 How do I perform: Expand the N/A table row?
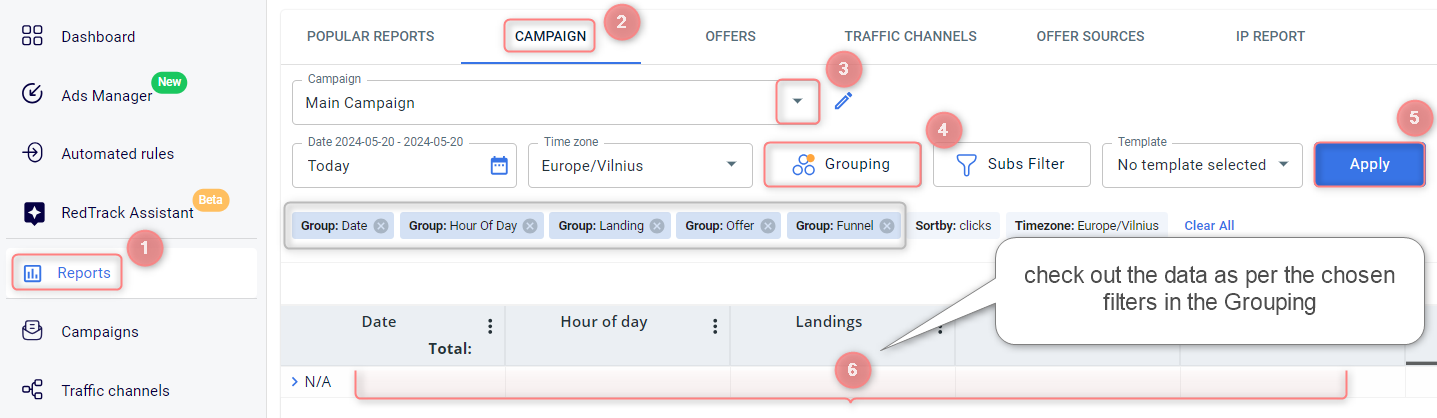pyautogui.click(x=295, y=381)
